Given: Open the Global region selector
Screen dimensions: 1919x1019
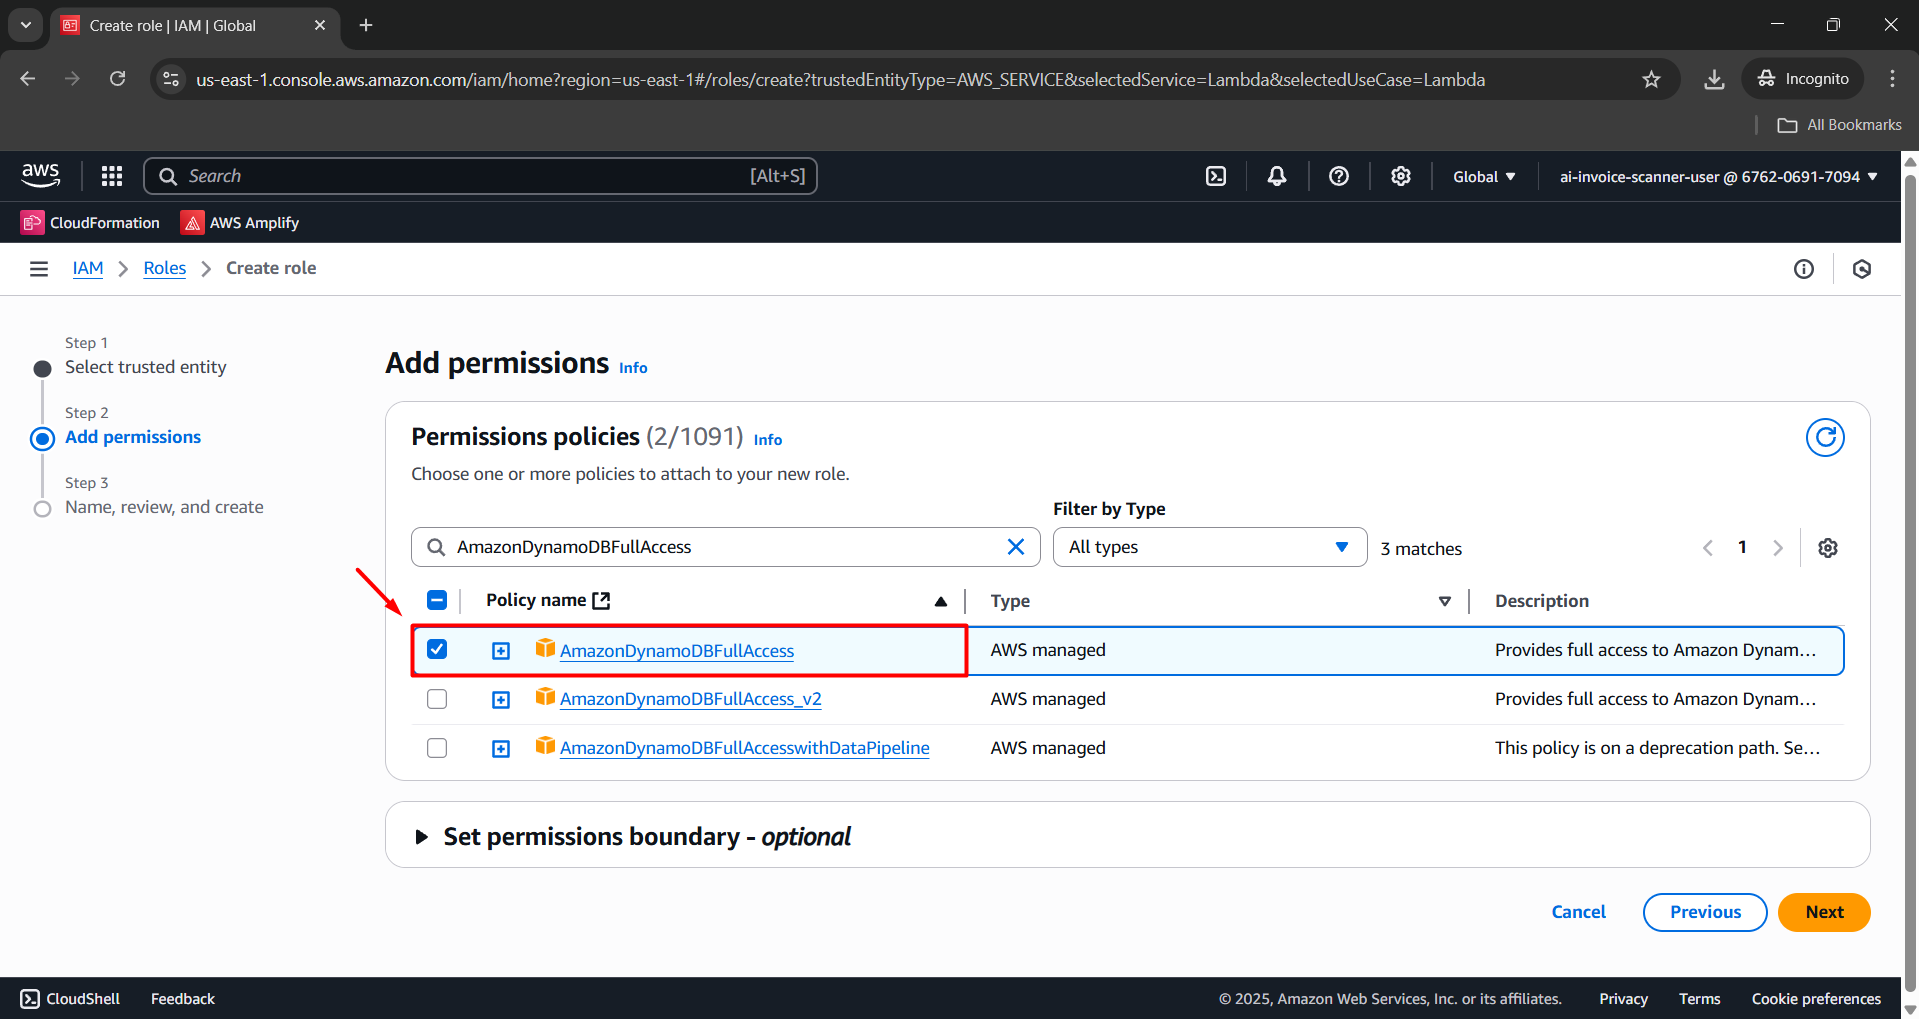Looking at the screenshot, I should 1484,175.
